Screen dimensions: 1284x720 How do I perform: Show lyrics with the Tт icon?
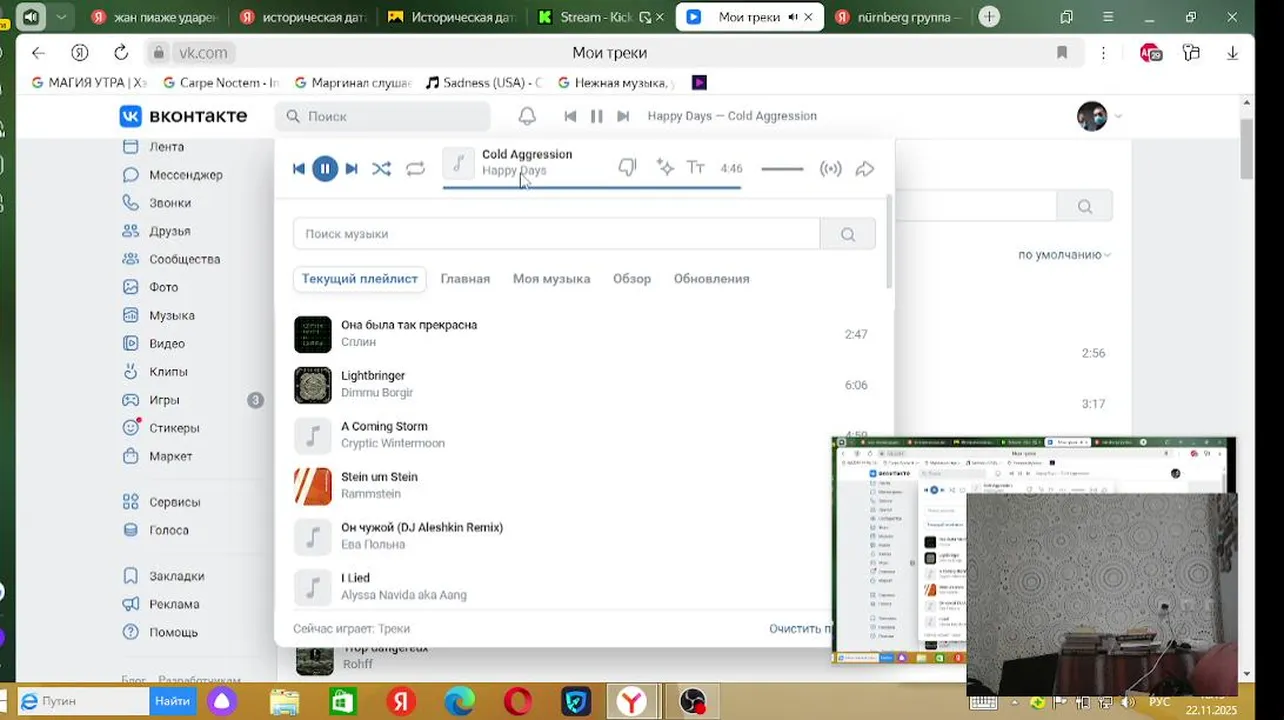coord(696,168)
